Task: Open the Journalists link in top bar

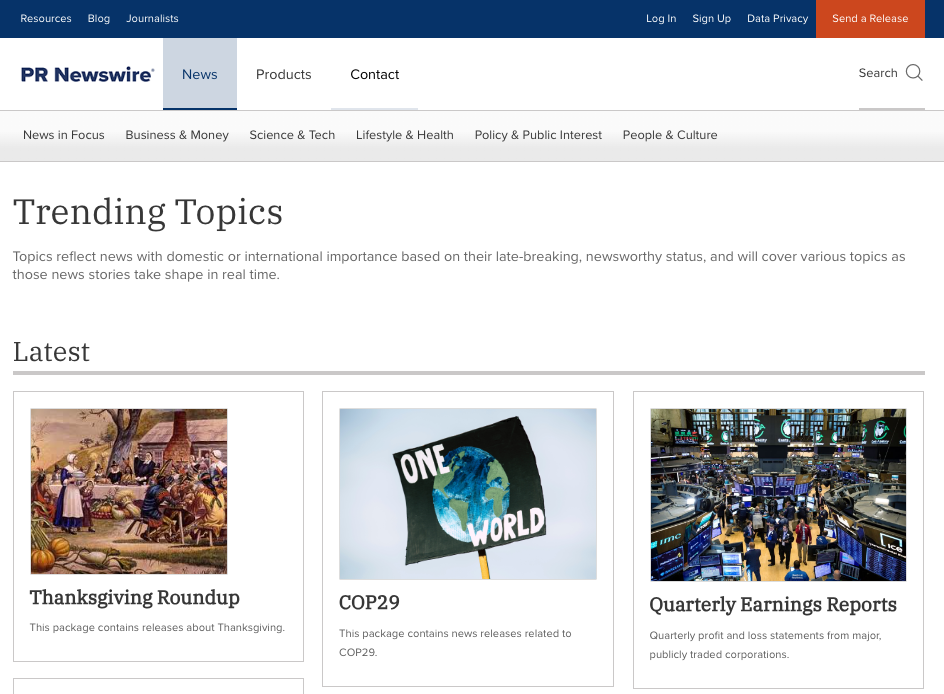Action: click(x=152, y=19)
